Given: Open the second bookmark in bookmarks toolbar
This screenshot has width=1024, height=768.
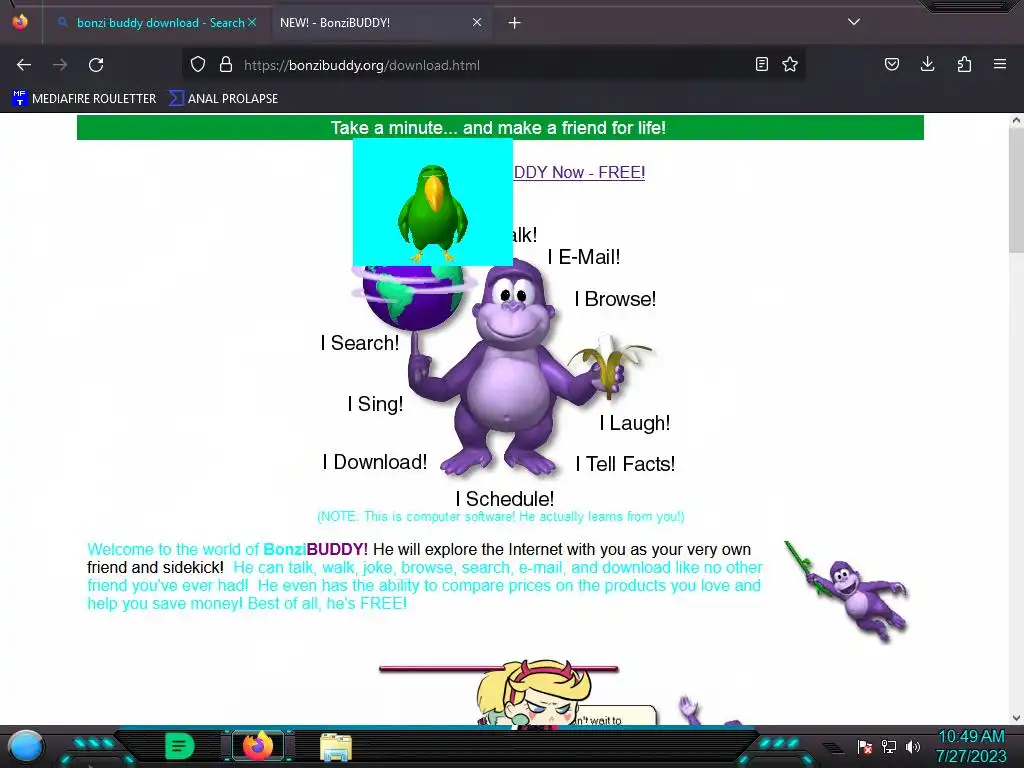Looking at the screenshot, I should 224,99.
